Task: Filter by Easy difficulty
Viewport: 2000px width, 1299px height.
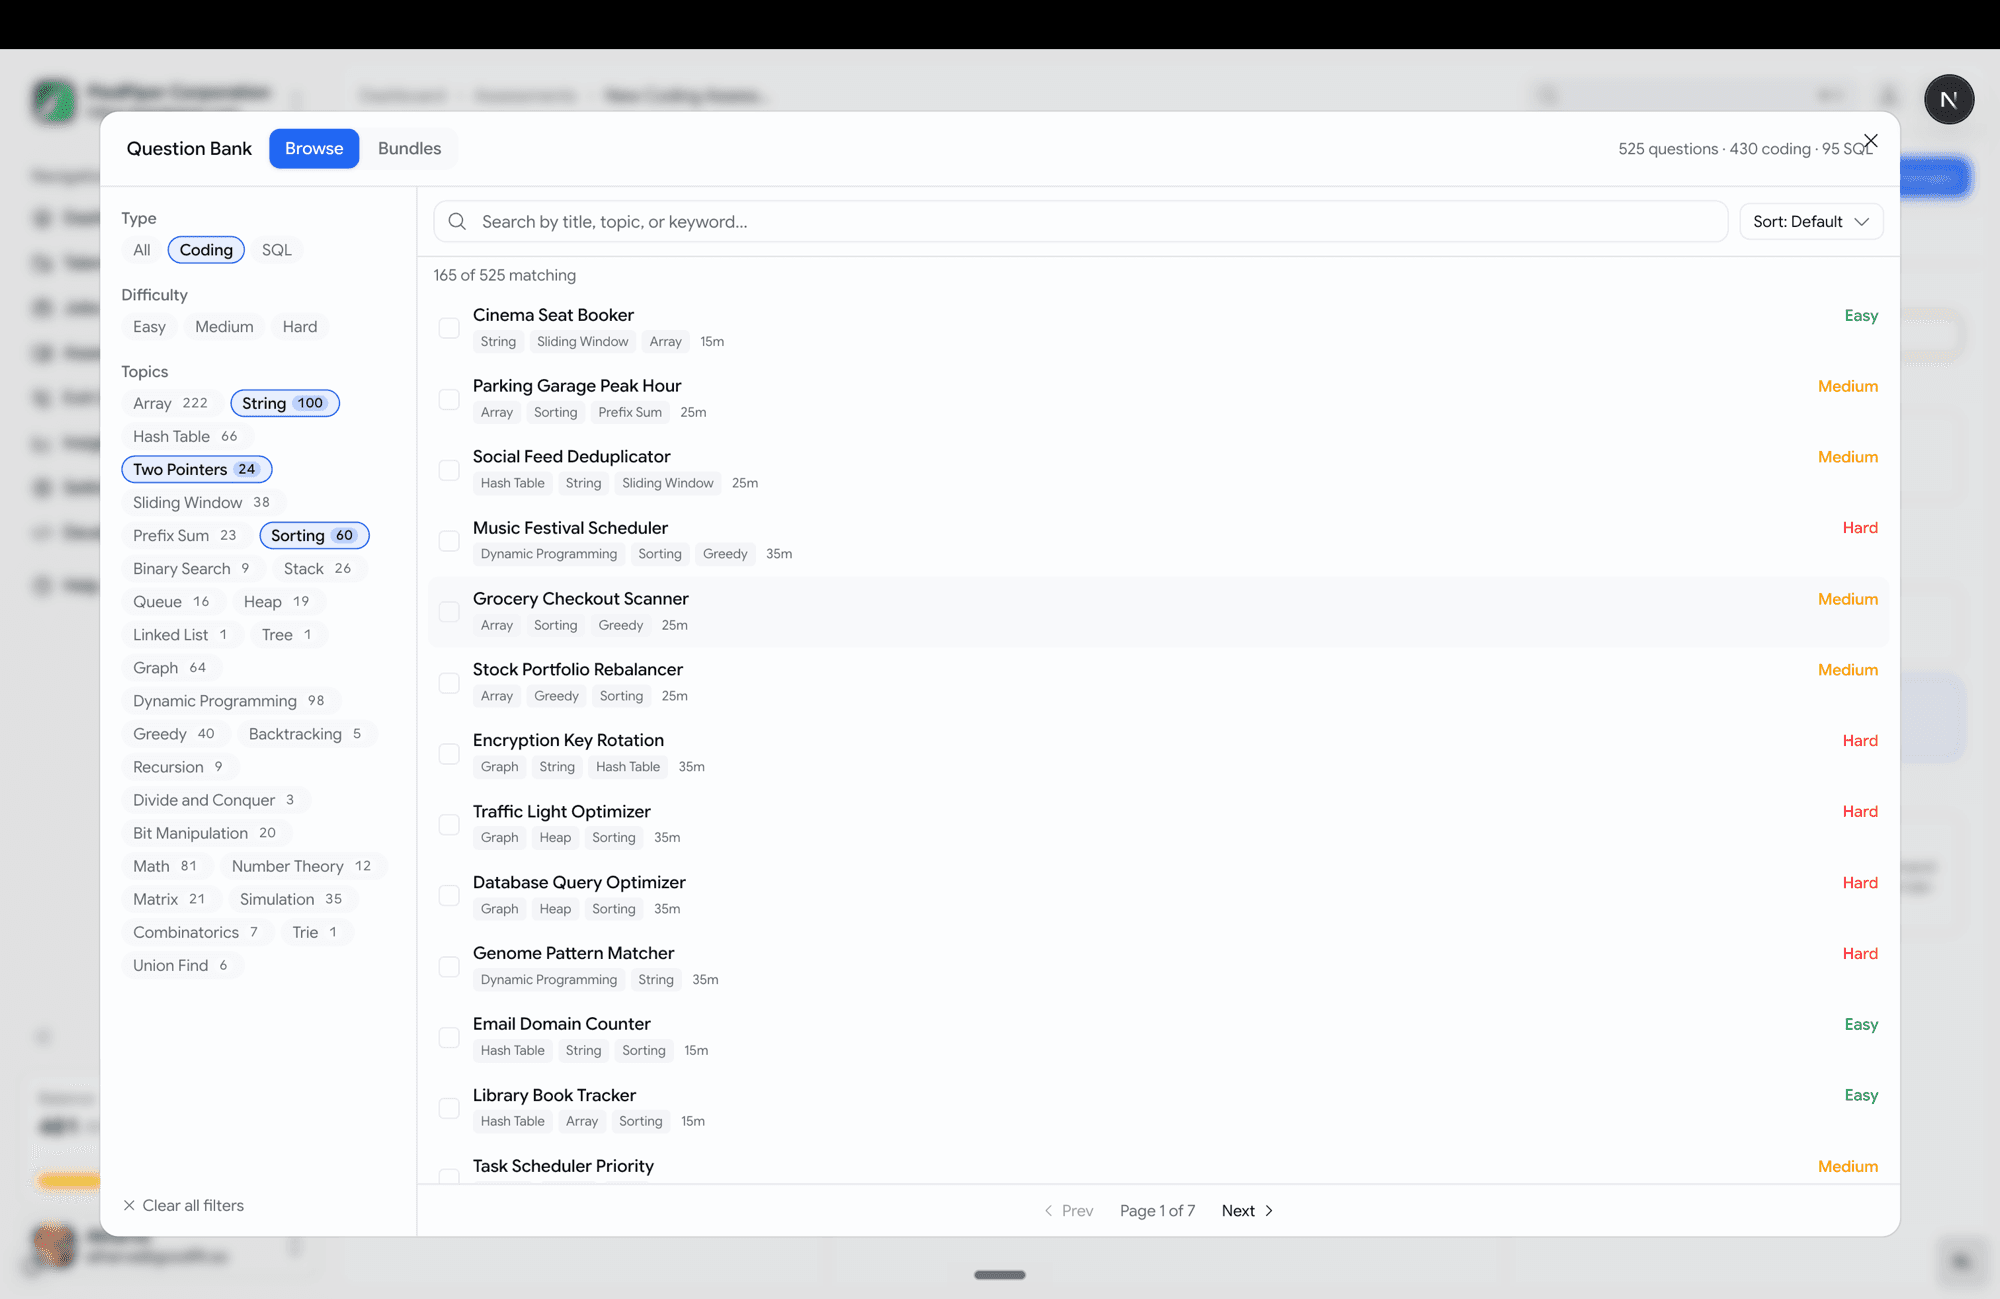Action: (x=149, y=327)
